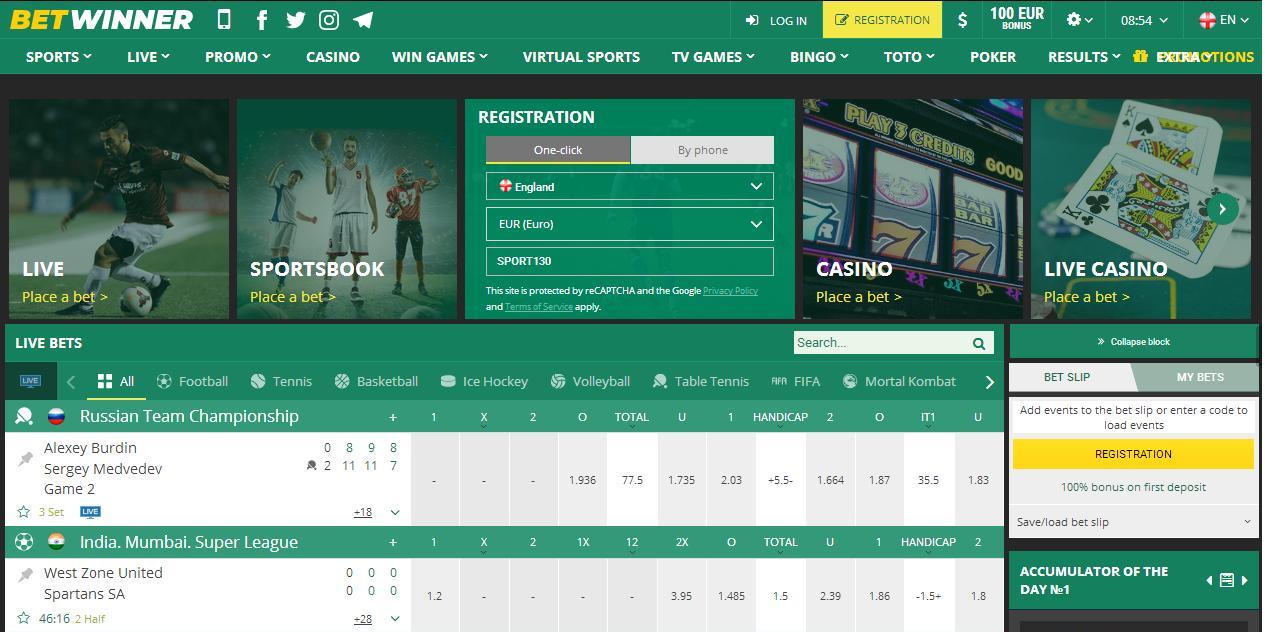The width and height of the screenshot is (1265, 632).
Task: Filter live bets by Ice Hockey
Action: [x=484, y=381]
